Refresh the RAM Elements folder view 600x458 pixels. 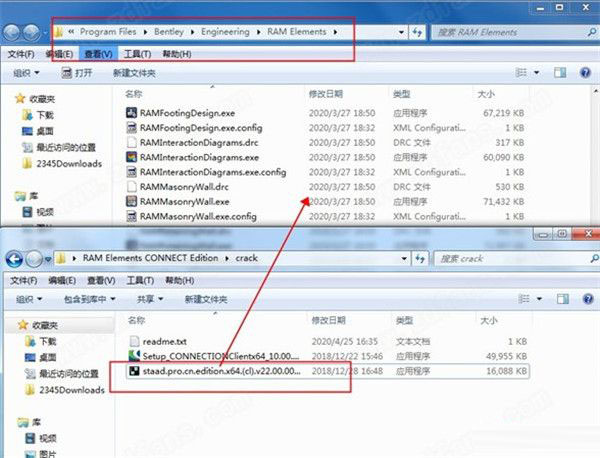[x=417, y=33]
